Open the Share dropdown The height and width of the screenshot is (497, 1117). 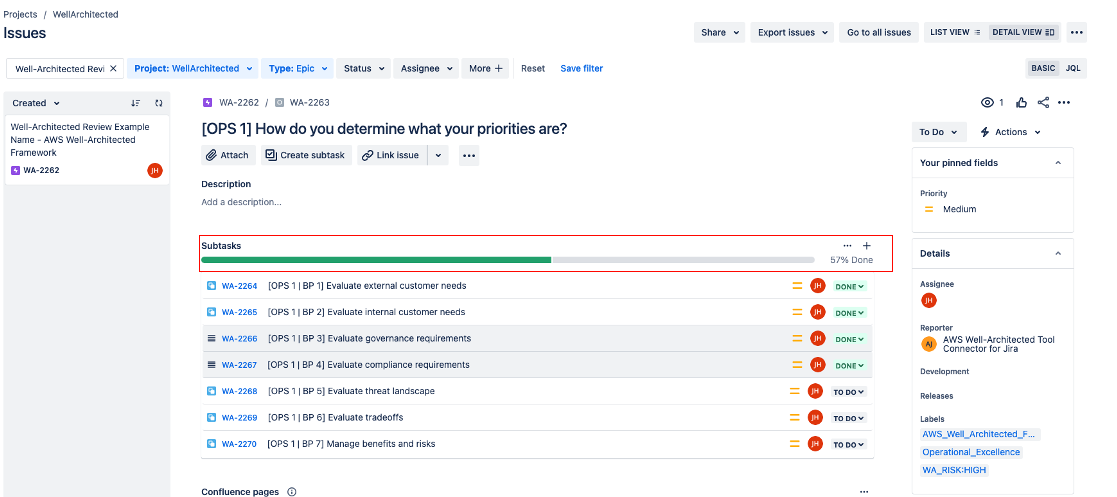click(x=719, y=32)
